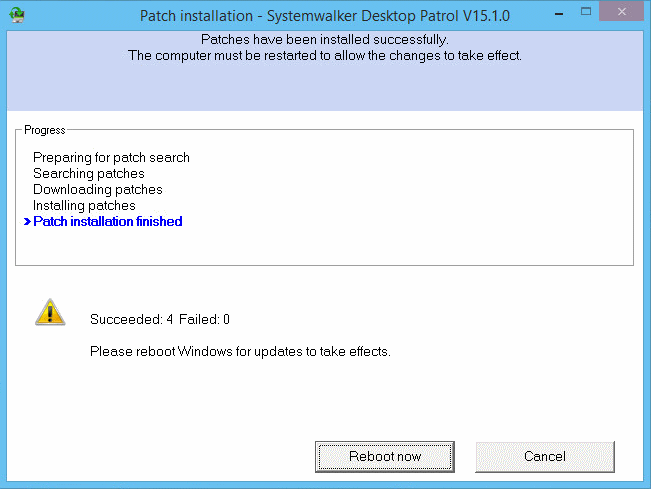Screen dimensions: 651x489
Task: Minimize the Patch installation window
Action: [559, 14]
